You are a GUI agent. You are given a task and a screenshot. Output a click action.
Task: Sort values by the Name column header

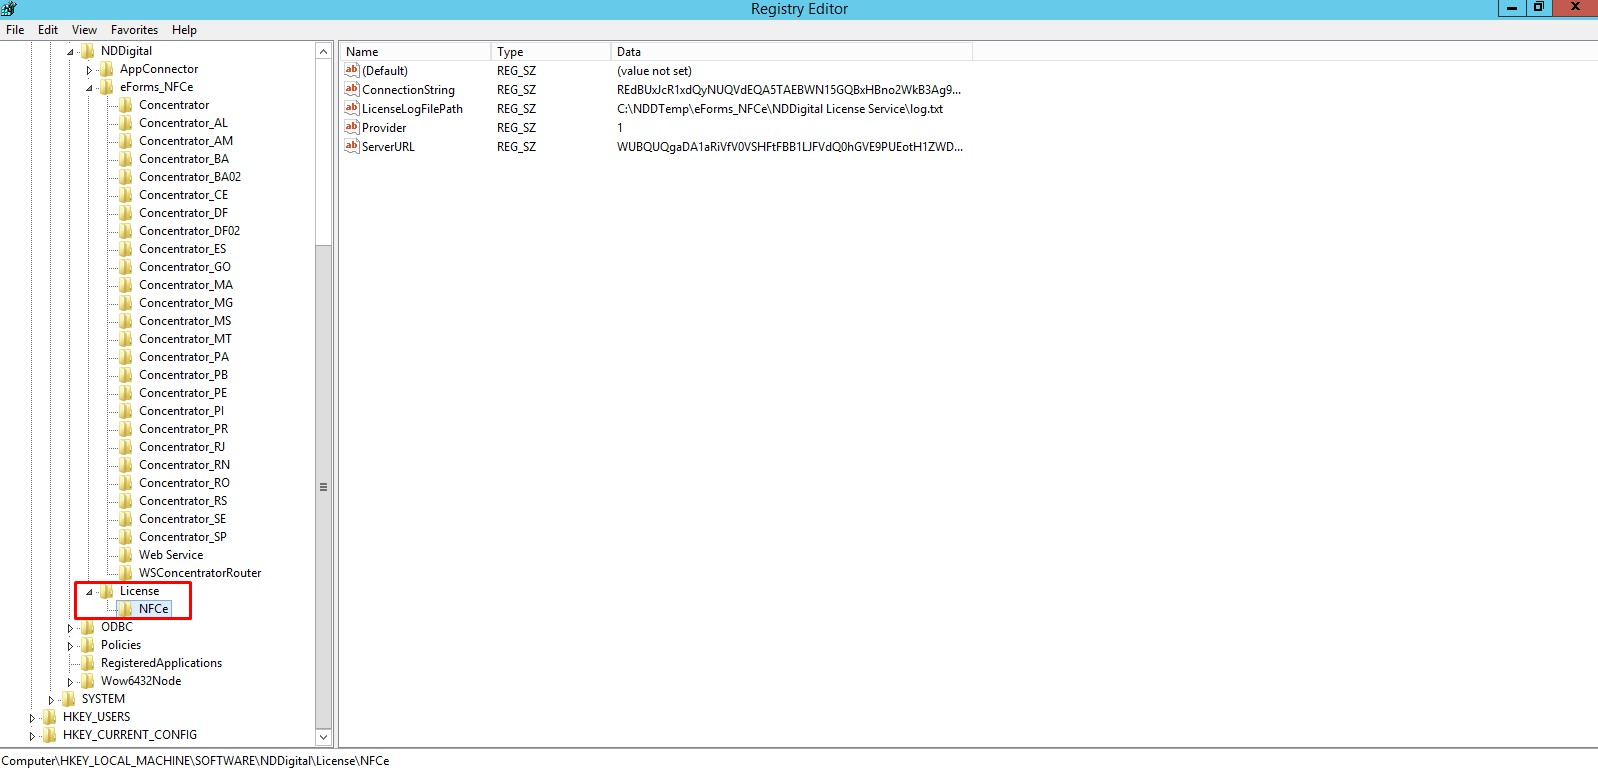click(x=415, y=52)
